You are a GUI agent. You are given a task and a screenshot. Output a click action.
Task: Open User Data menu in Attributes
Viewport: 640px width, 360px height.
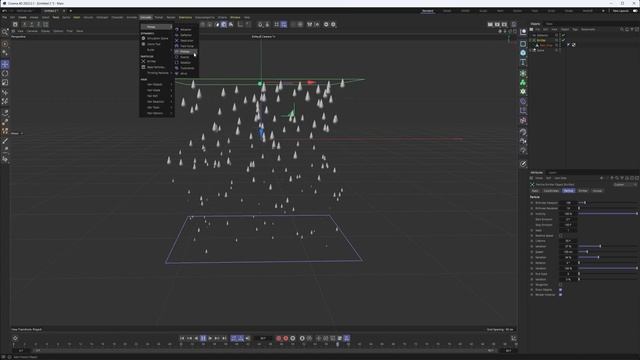tap(560, 178)
